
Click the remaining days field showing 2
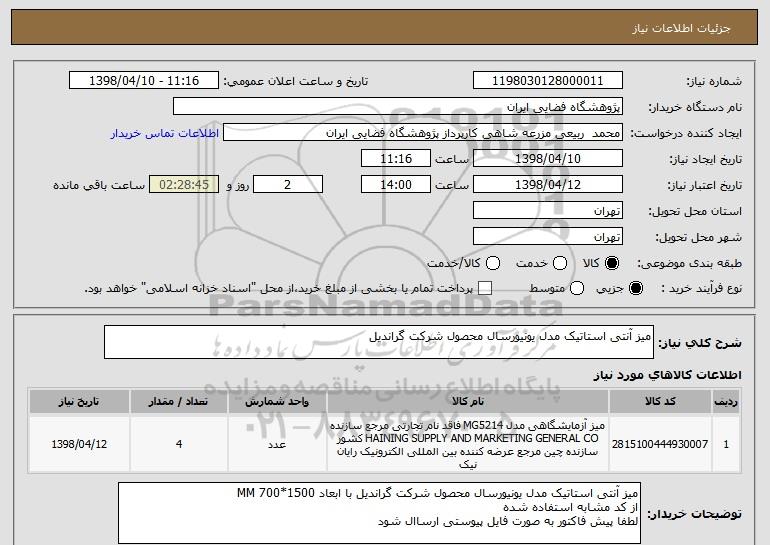tap(288, 185)
